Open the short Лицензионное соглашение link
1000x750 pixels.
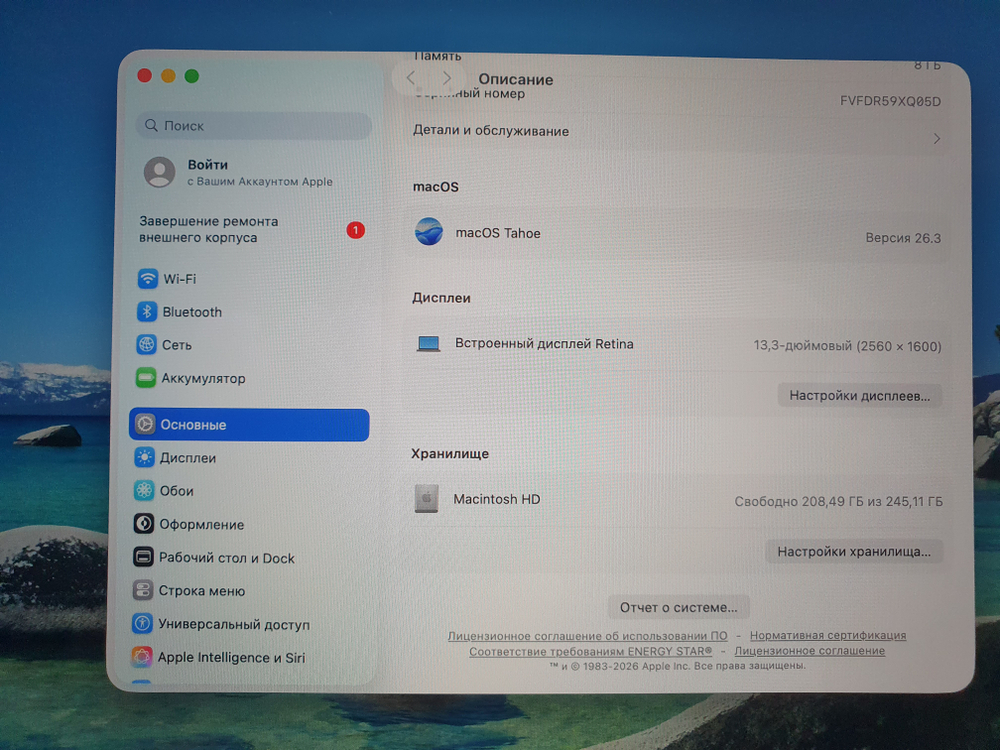809,651
